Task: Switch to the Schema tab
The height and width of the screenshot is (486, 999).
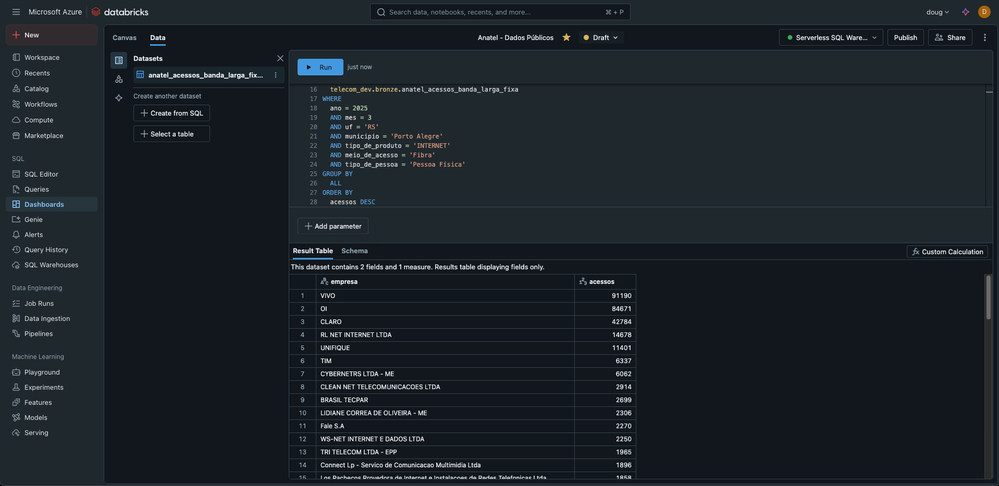Action: click(354, 251)
